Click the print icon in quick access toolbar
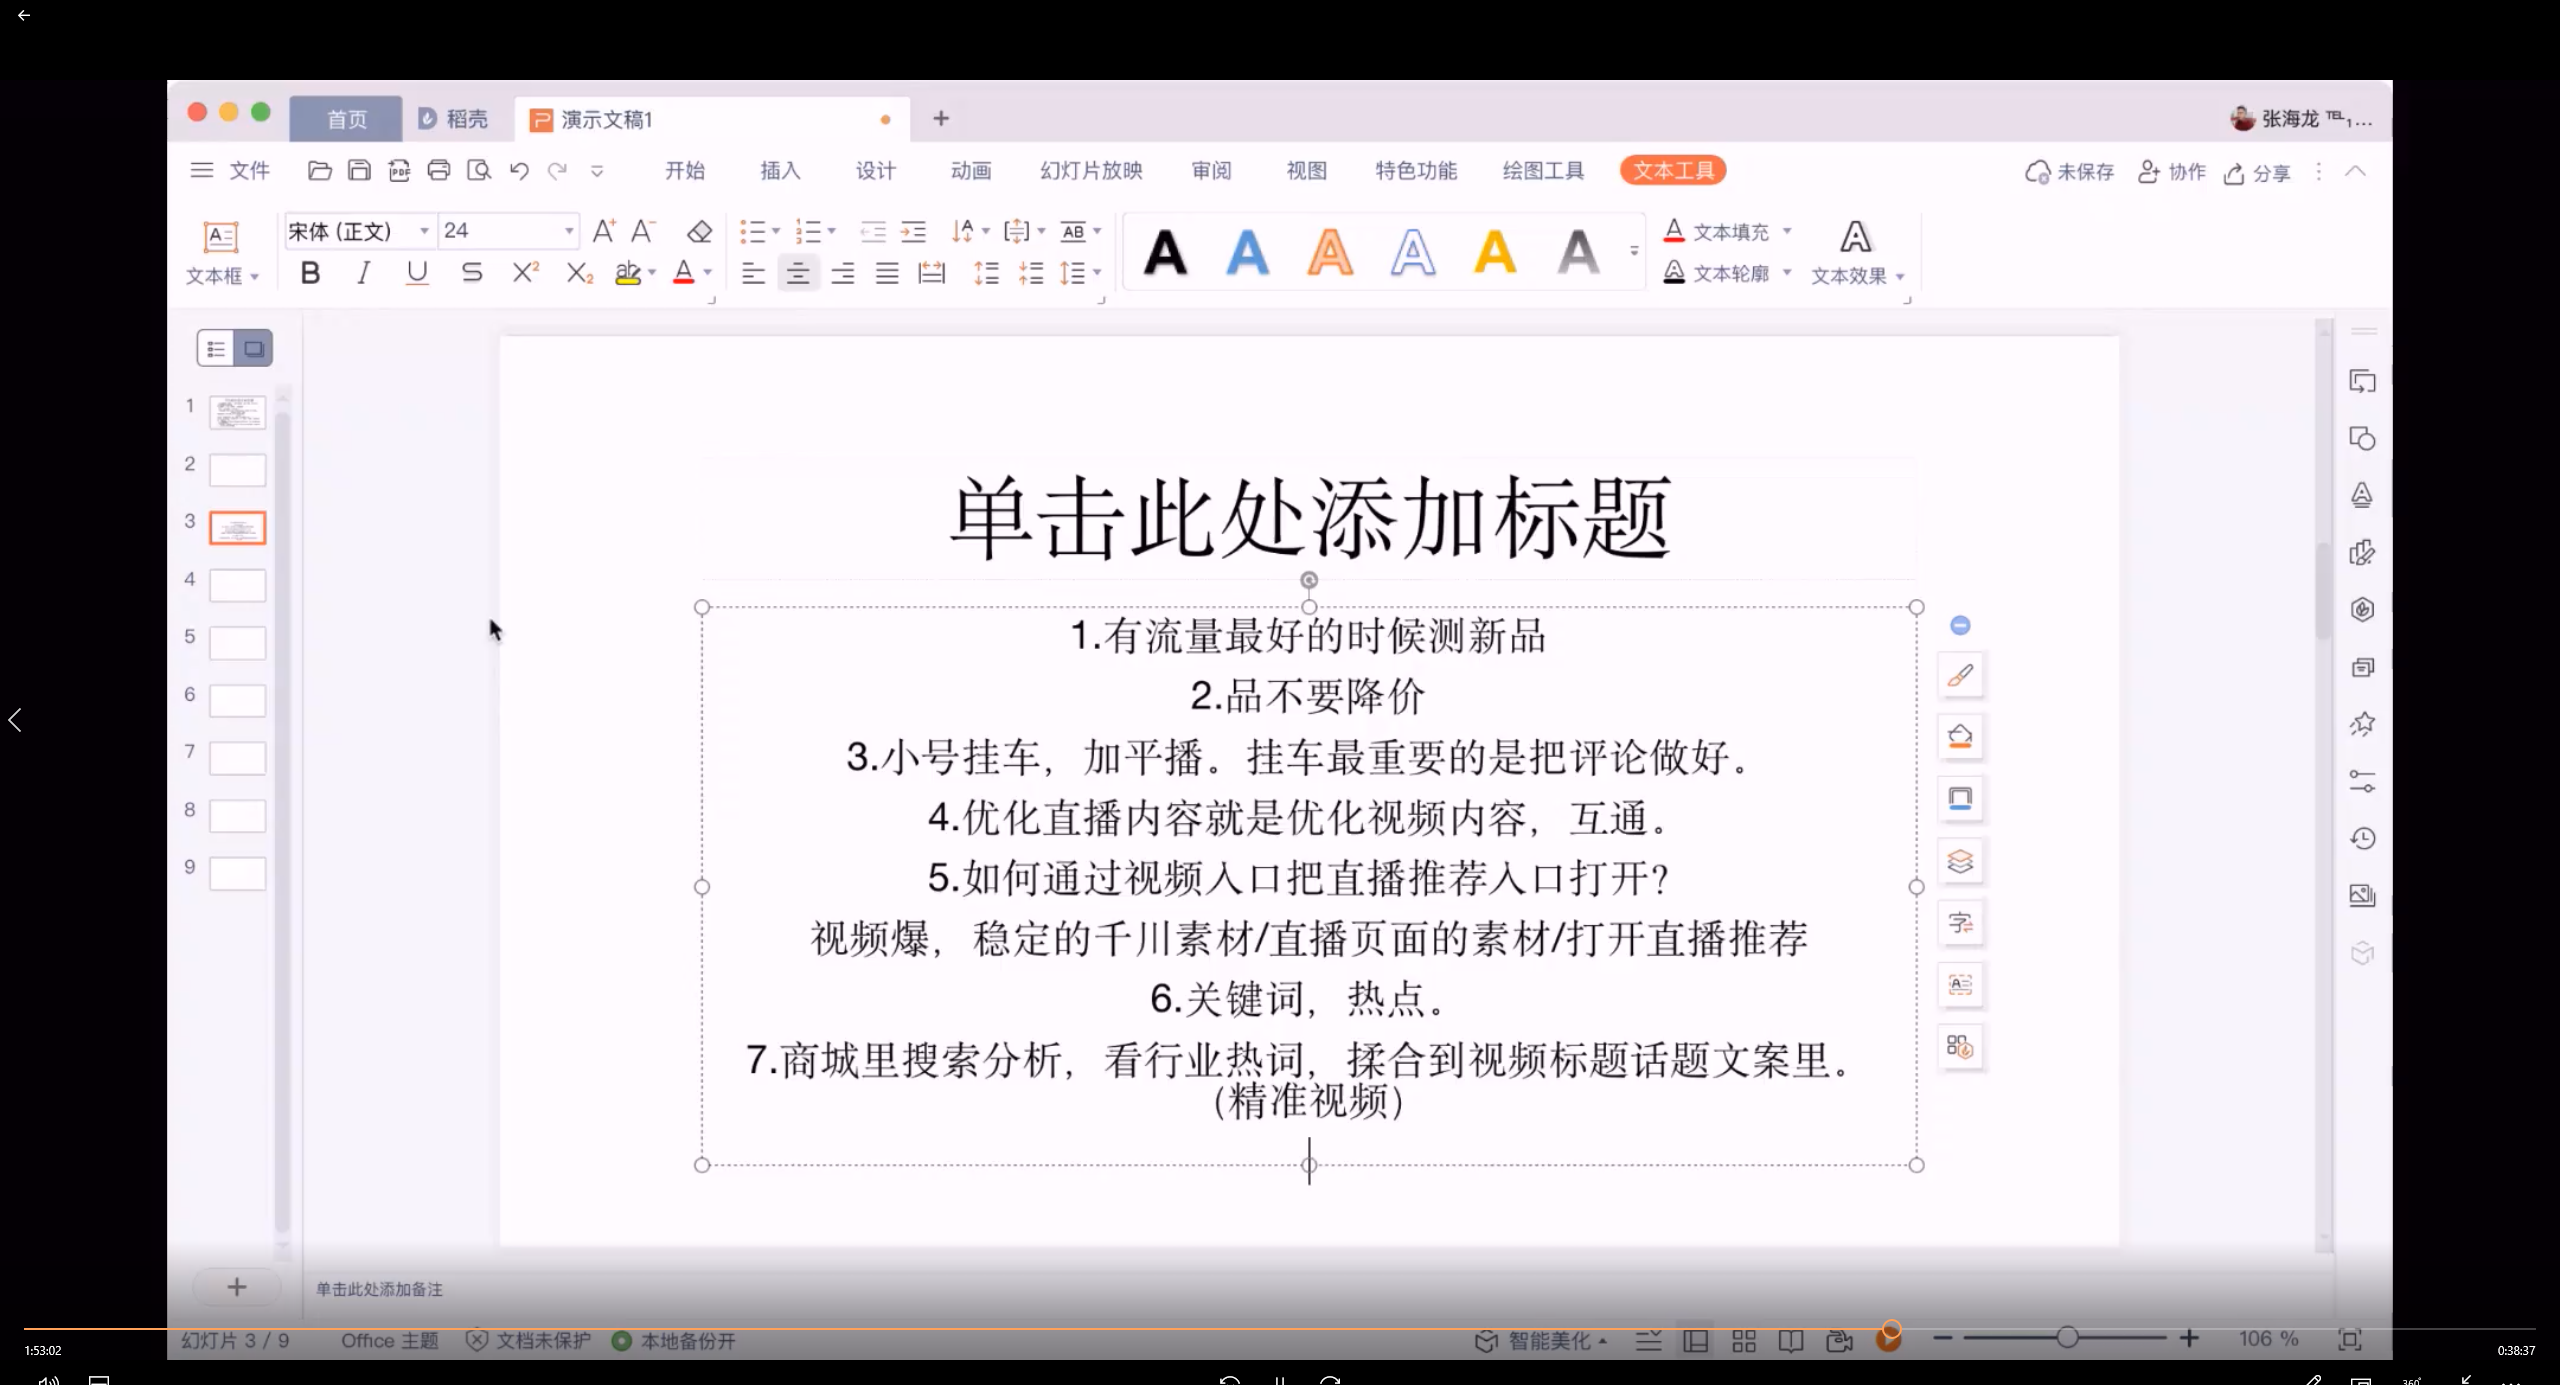2560x1385 pixels. pyautogui.click(x=439, y=170)
